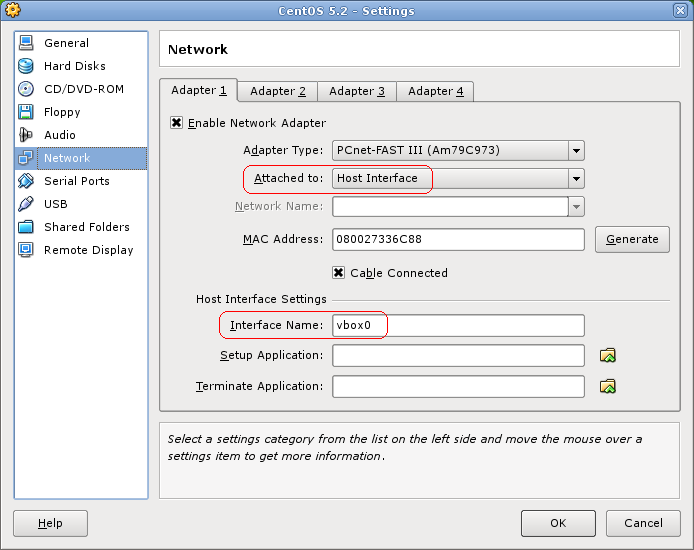Switch to the Adapter 2 tab
This screenshot has height=550, width=694.
pyautogui.click(x=277, y=91)
